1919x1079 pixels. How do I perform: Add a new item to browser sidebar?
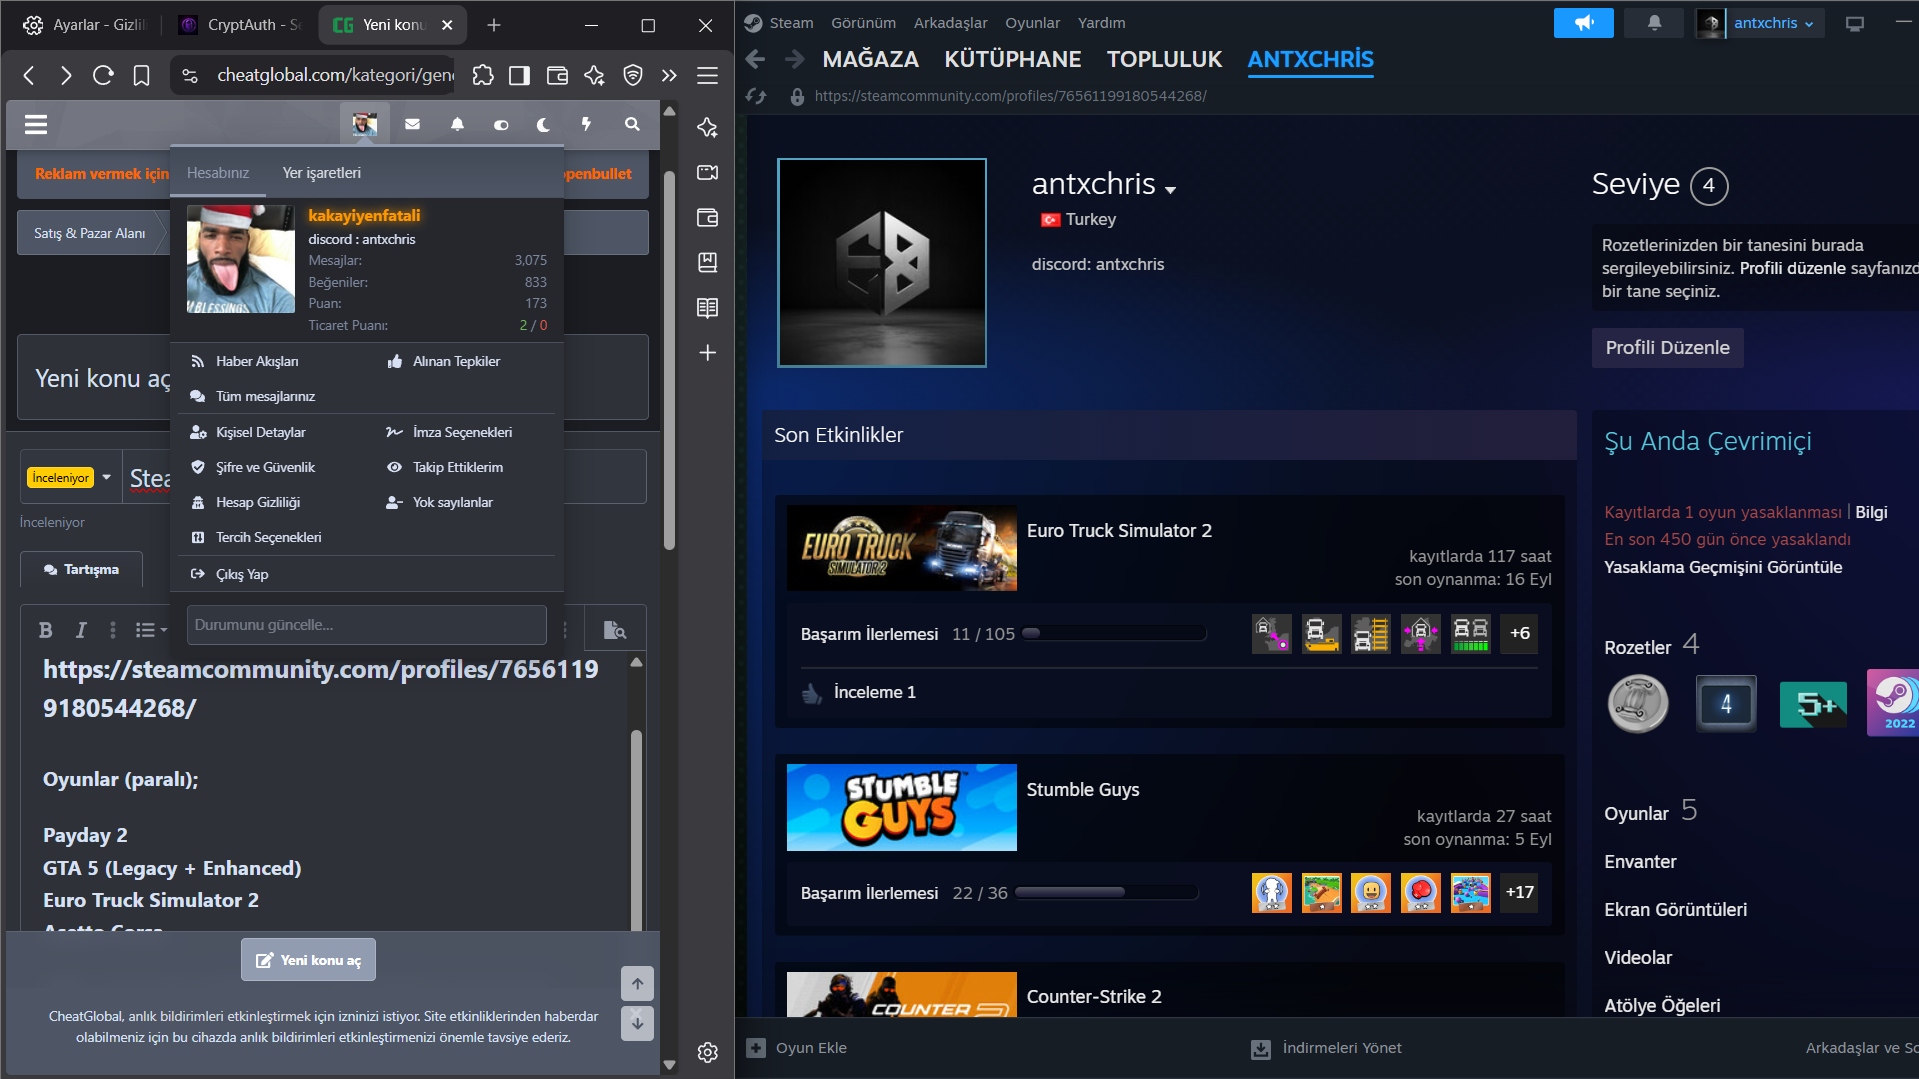pyautogui.click(x=707, y=353)
